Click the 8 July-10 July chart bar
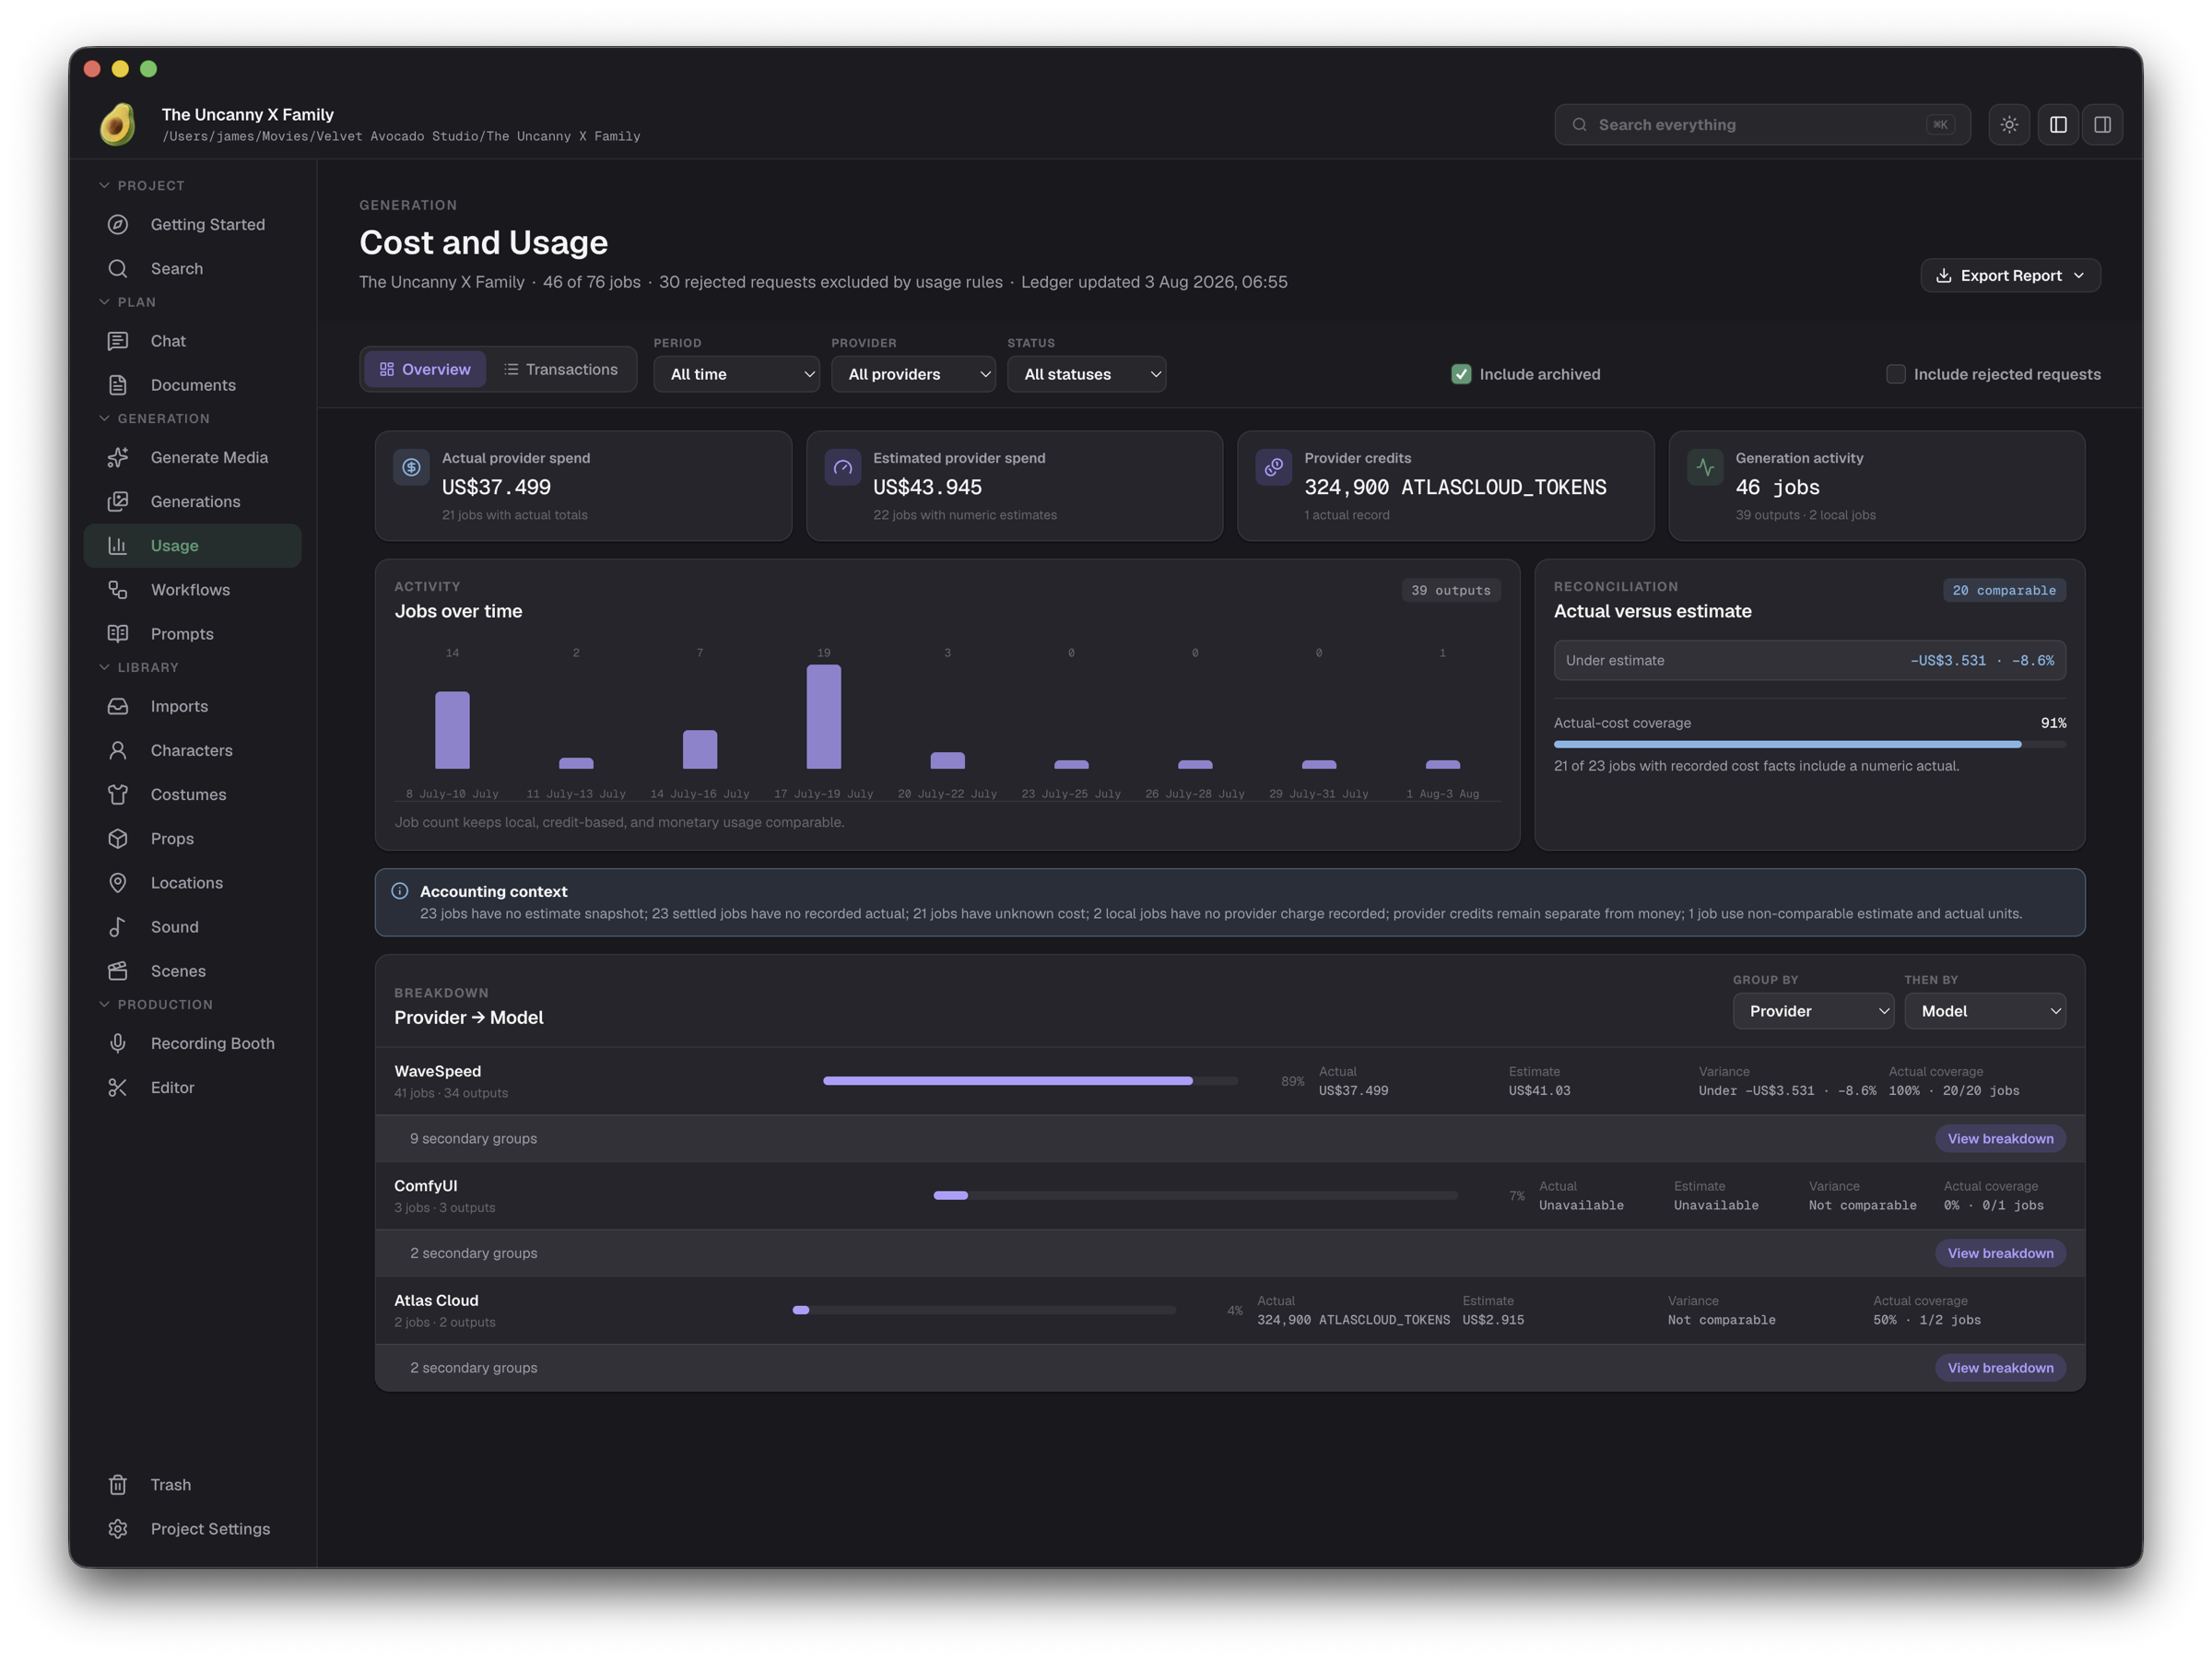The image size is (2212, 1659). coord(452,730)
